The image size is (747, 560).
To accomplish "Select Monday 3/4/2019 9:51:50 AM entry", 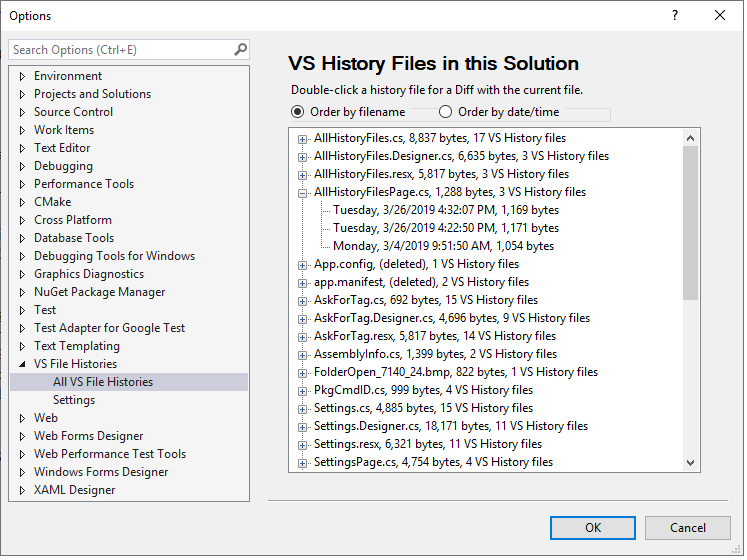I will 444,246.
